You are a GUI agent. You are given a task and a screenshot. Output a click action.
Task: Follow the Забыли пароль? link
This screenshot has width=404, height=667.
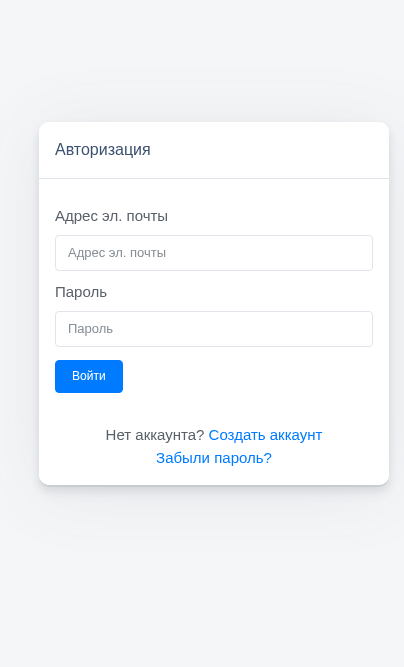click(214, 458)
